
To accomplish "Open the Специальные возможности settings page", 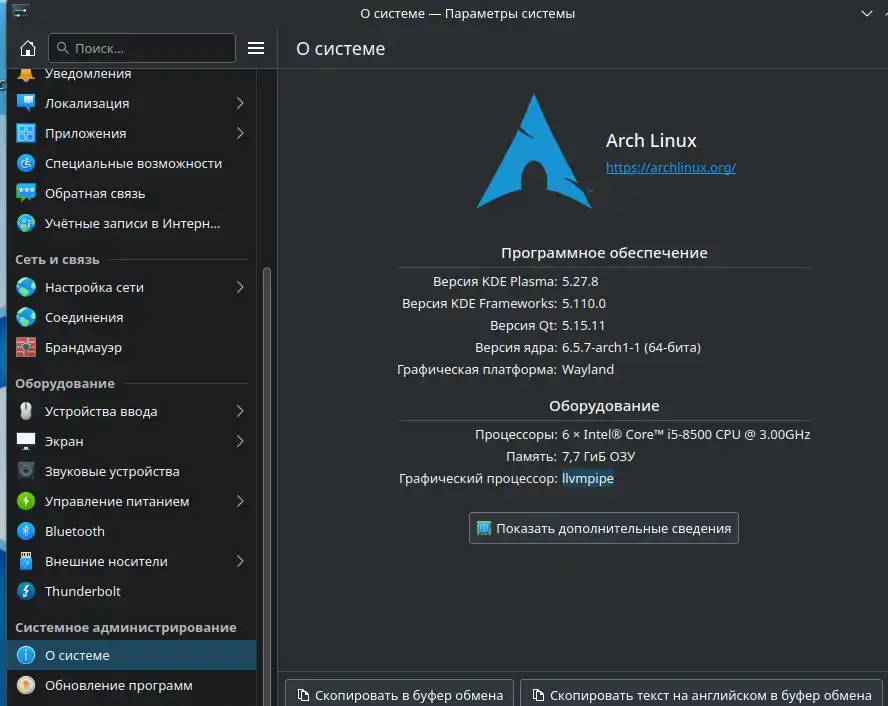I will (x=131, y=163).
